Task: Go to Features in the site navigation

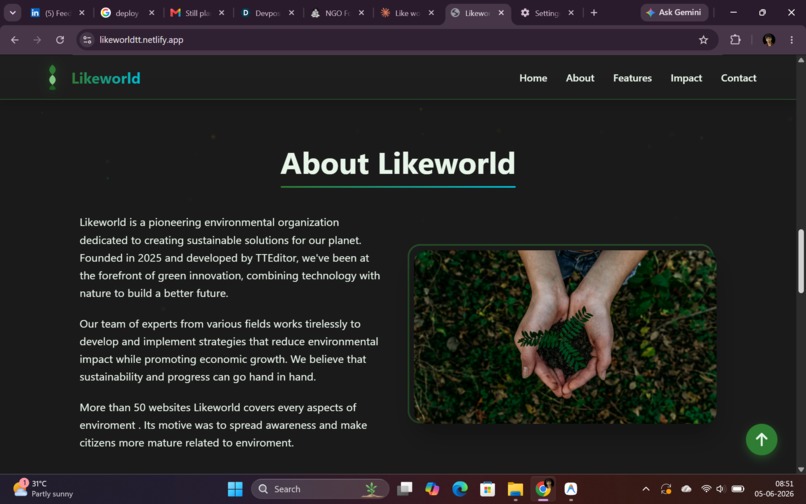Action: [x=632, y=78]
